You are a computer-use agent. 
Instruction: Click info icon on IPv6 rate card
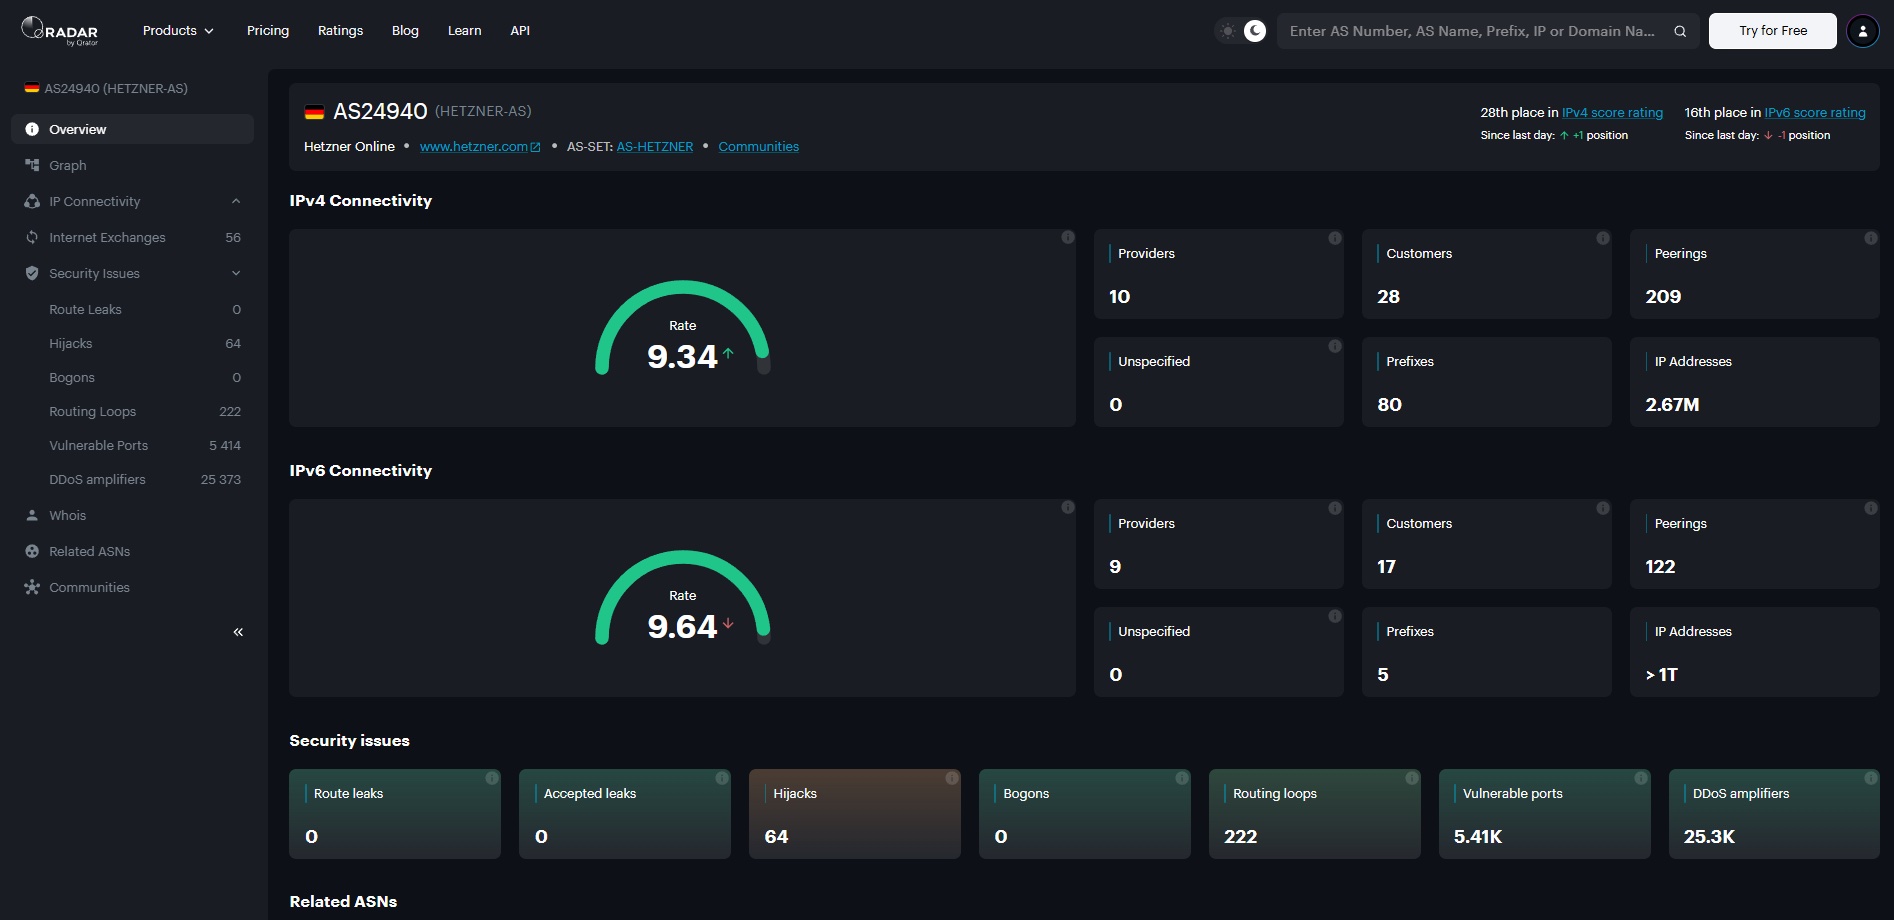click(1068, 507)
